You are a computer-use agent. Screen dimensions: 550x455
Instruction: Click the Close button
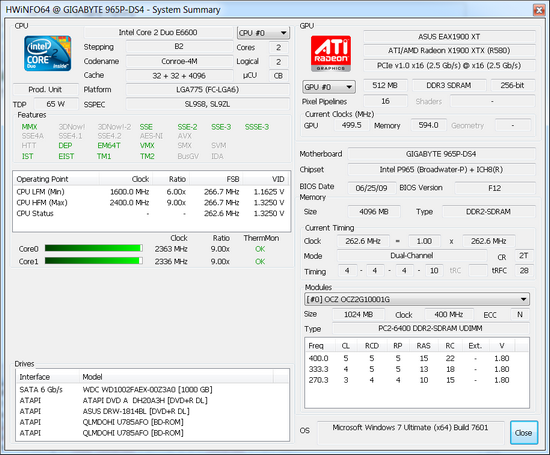[524, 433]
